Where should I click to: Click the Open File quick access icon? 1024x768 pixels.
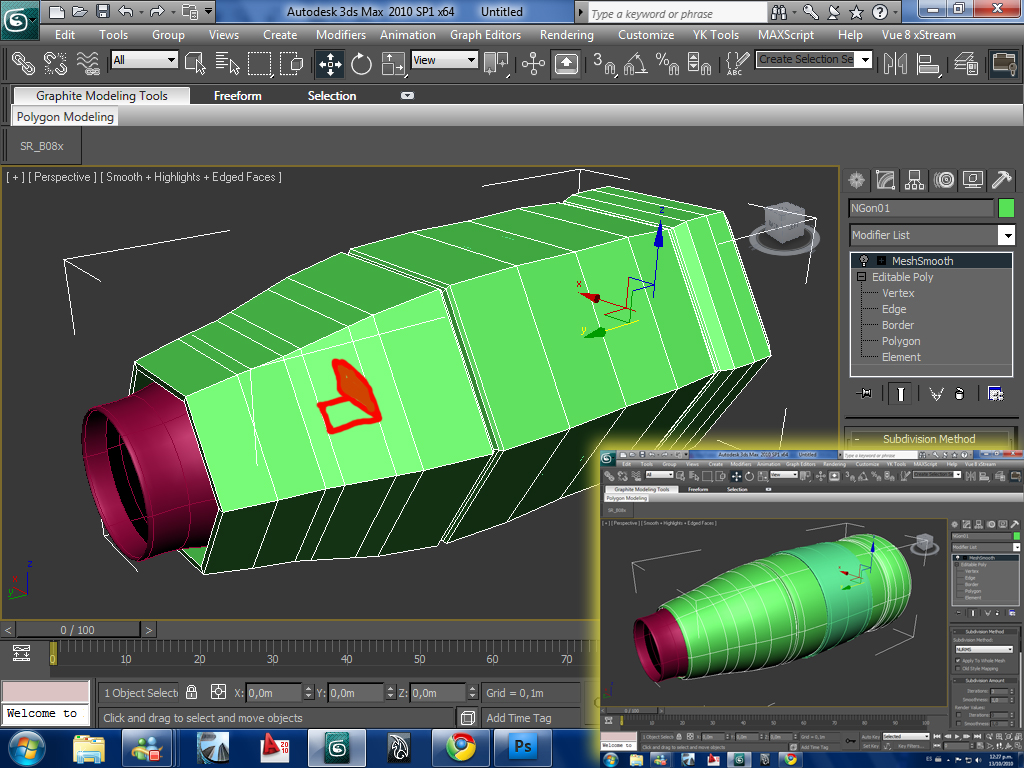pos(80,11)
